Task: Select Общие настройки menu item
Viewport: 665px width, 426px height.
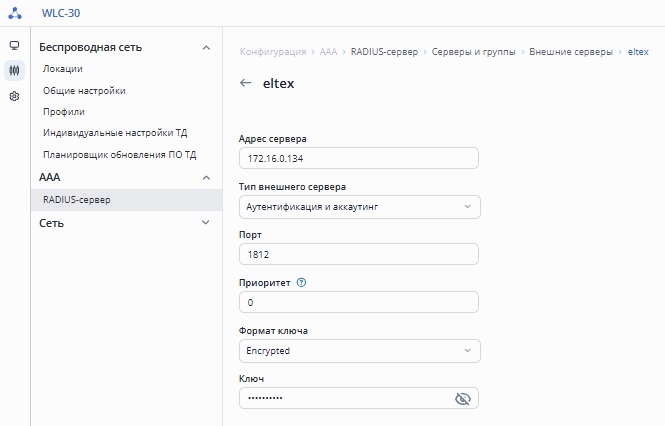Action: [x=84, y=91]
